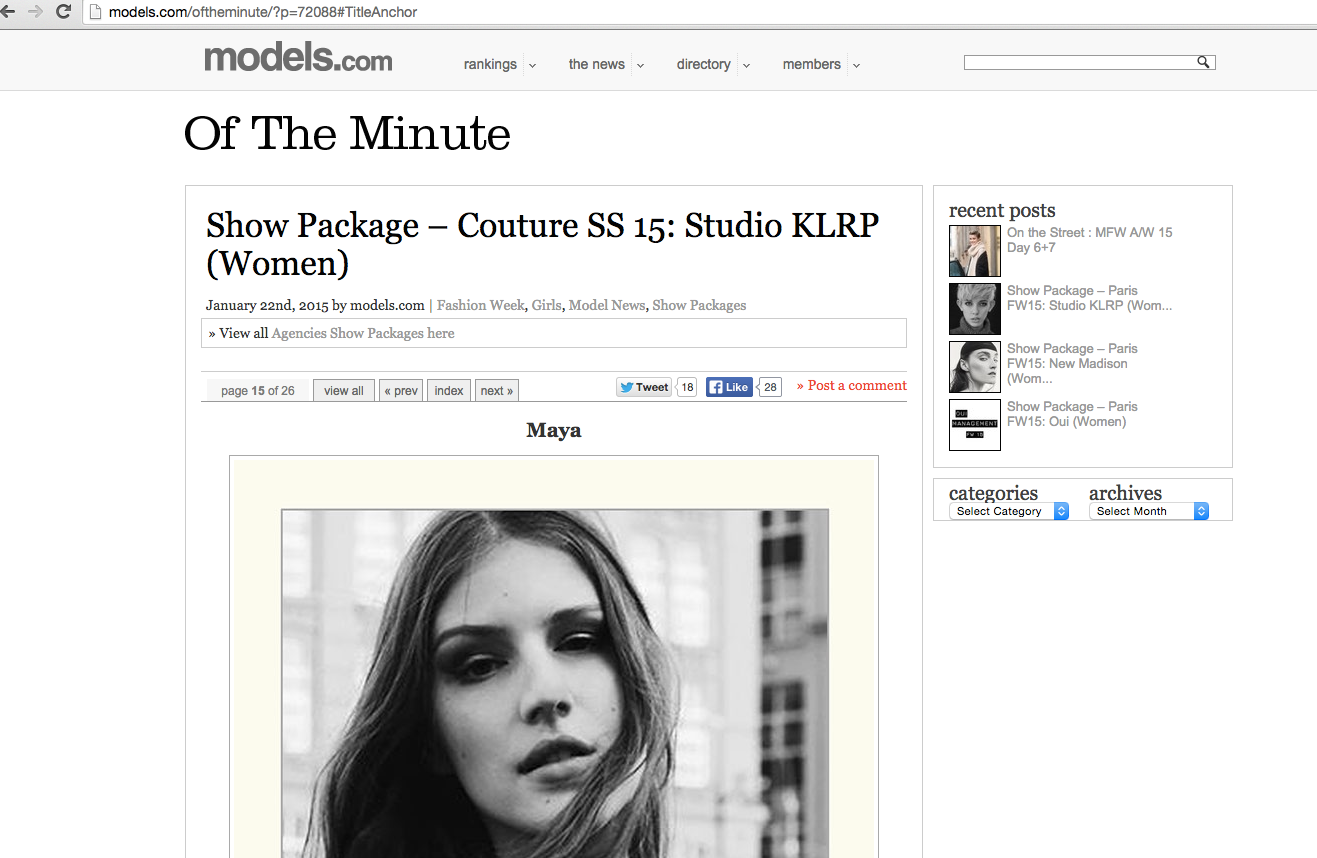Image resolution: width=1317 pixels, height=858 pixels.
Task: Click the view all button
Action: [x=344, y=390]
